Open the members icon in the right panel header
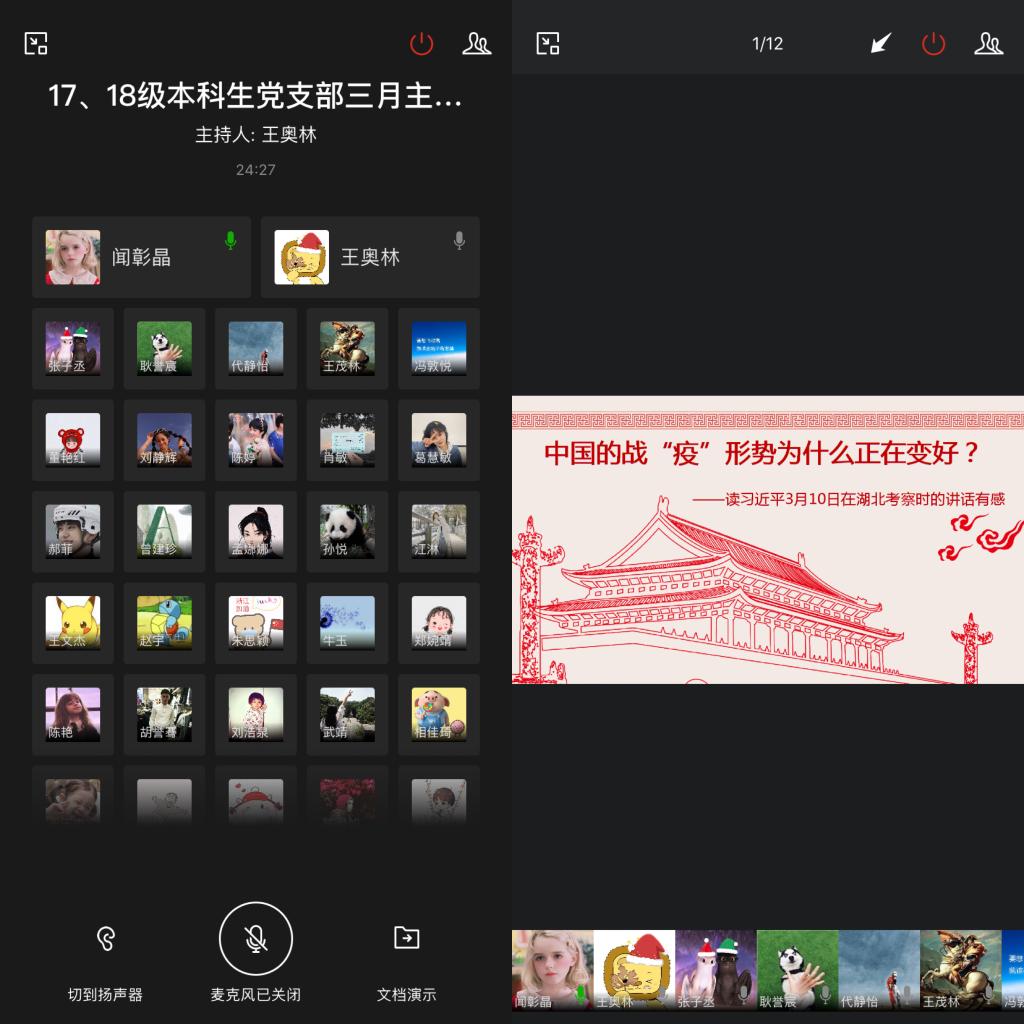The height and width of the screenshot is (1024, 1024). click(x=989, y=44)
